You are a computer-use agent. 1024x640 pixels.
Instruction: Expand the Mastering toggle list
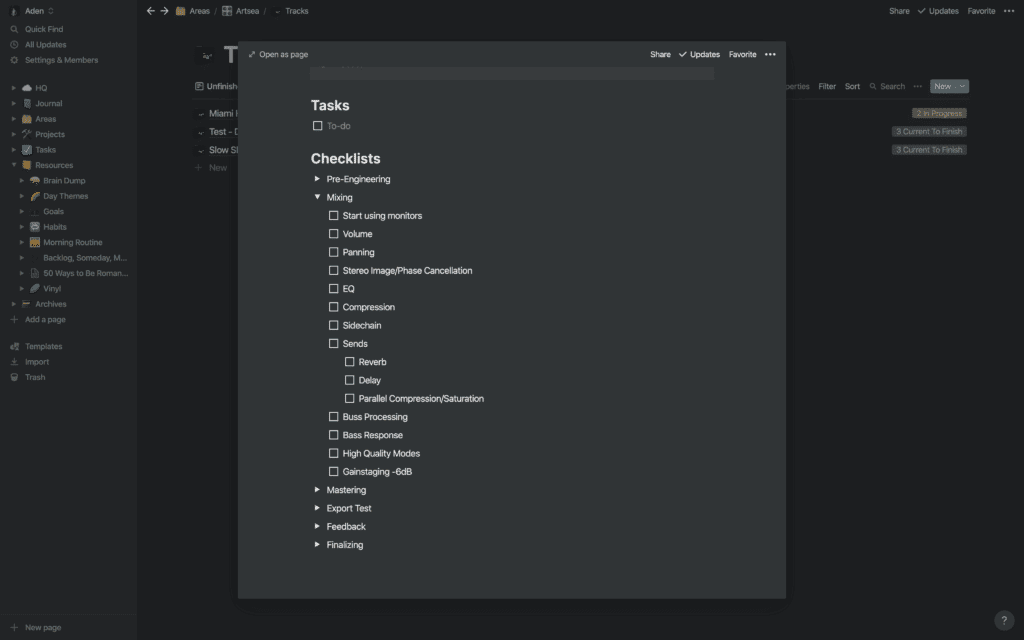pos(317,490)
